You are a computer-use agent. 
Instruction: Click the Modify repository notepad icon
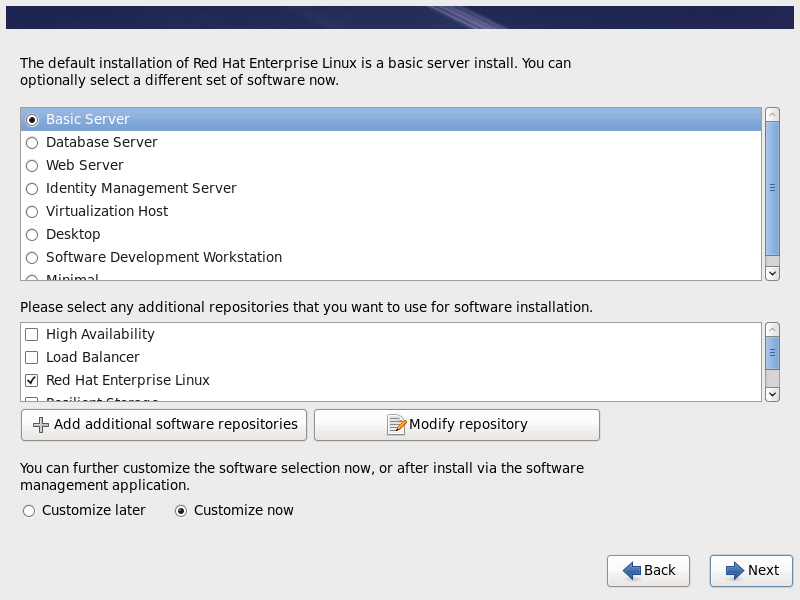pyautogui.click(x=396, y=425)
